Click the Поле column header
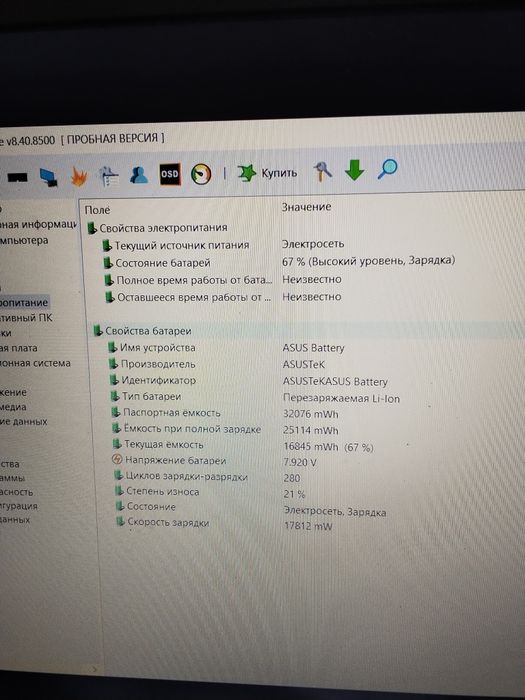 97,210
